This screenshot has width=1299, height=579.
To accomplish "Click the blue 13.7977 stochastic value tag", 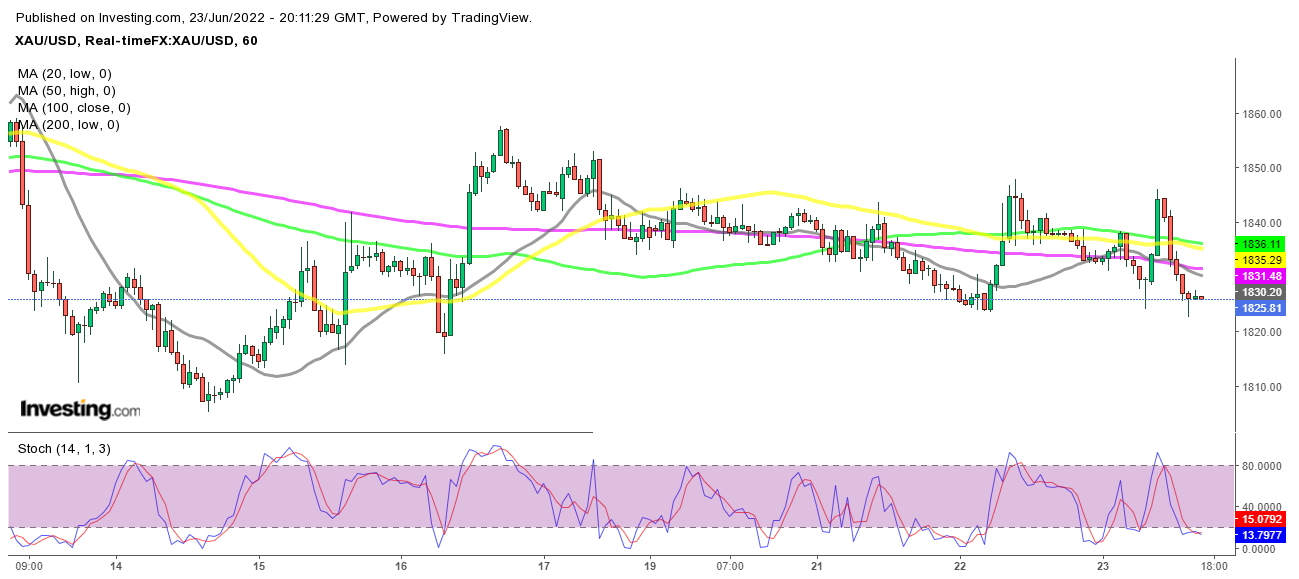I will point(1262,536).
